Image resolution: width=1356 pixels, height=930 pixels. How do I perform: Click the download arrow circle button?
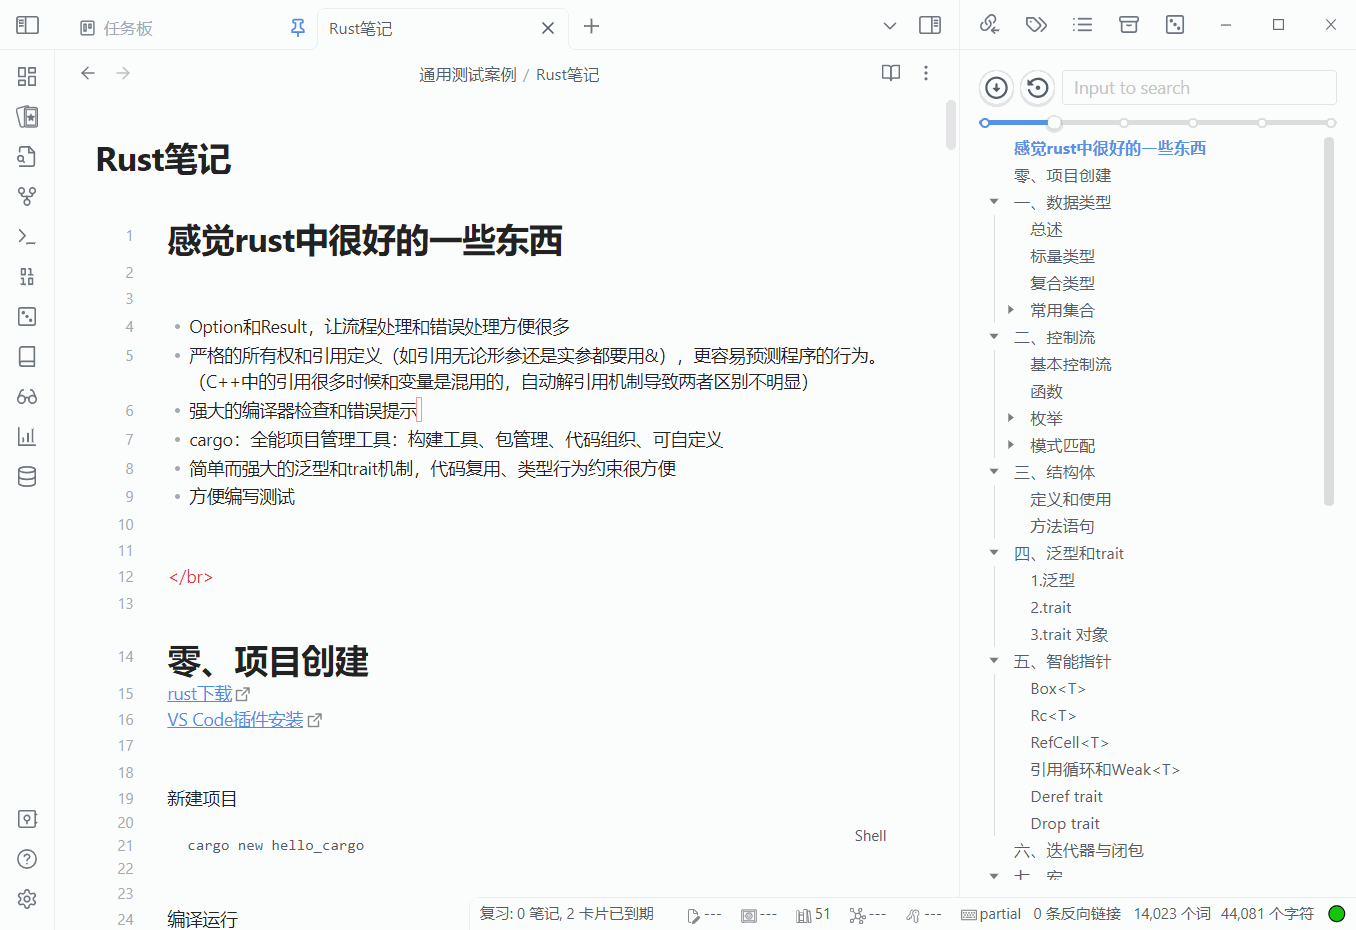[x=996, y=88]
